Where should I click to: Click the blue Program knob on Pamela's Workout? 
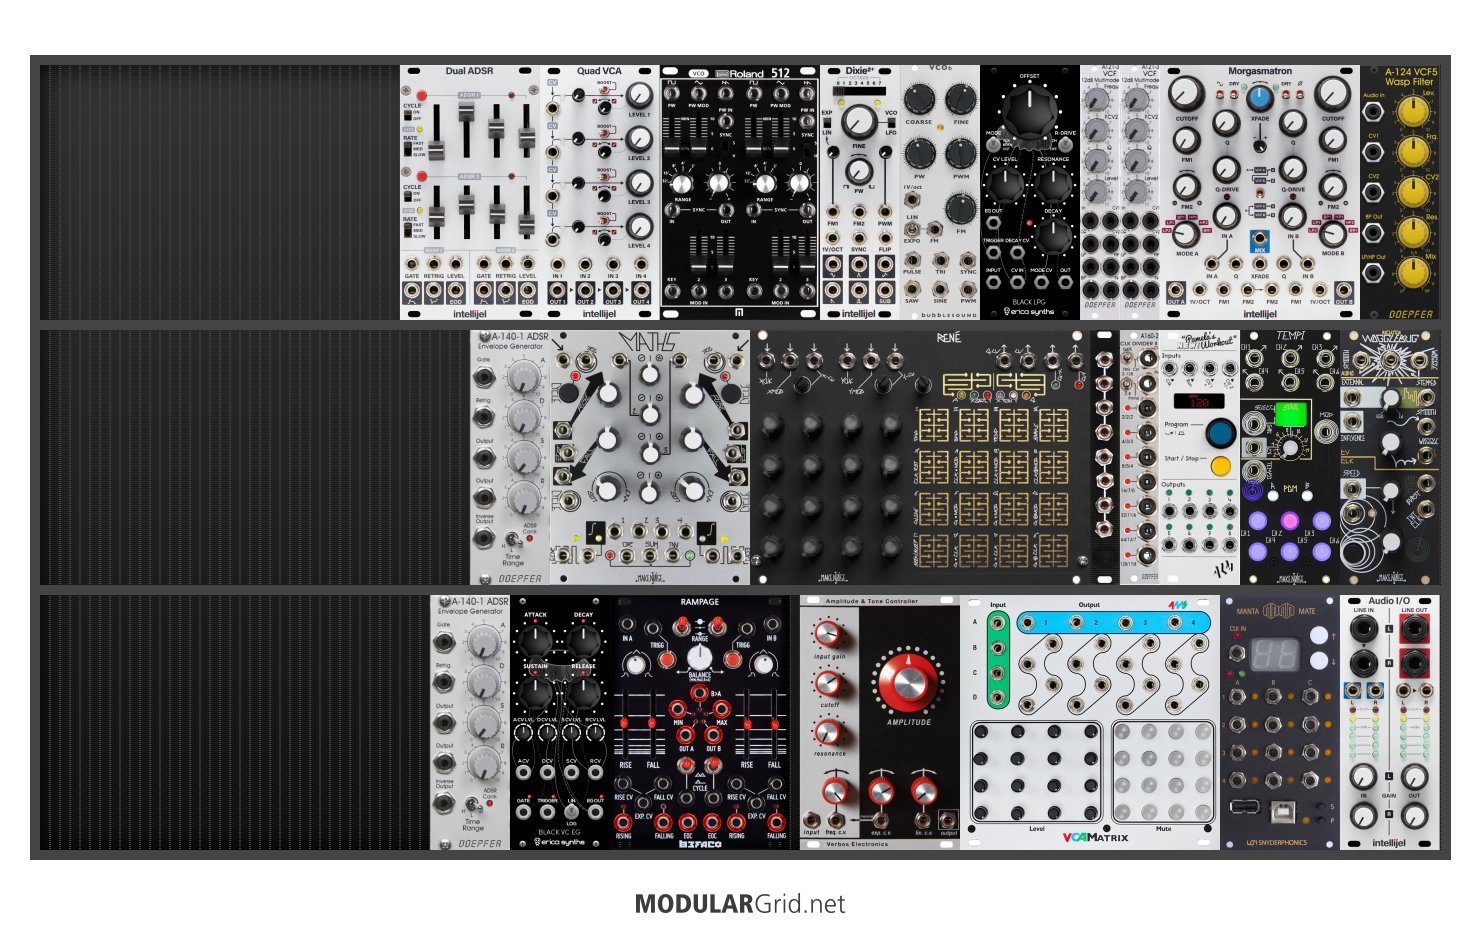1219,433
